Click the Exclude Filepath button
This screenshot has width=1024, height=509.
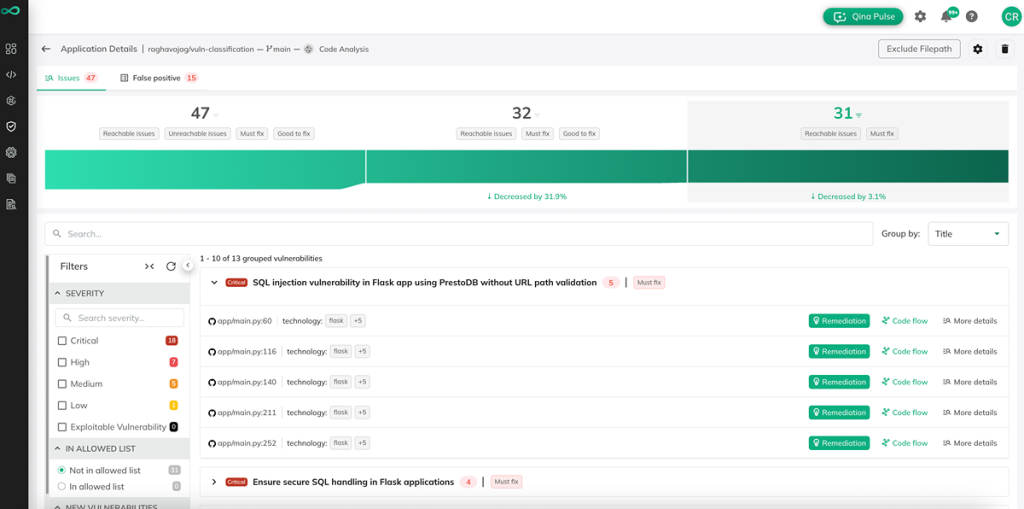[x=919, y=49]
